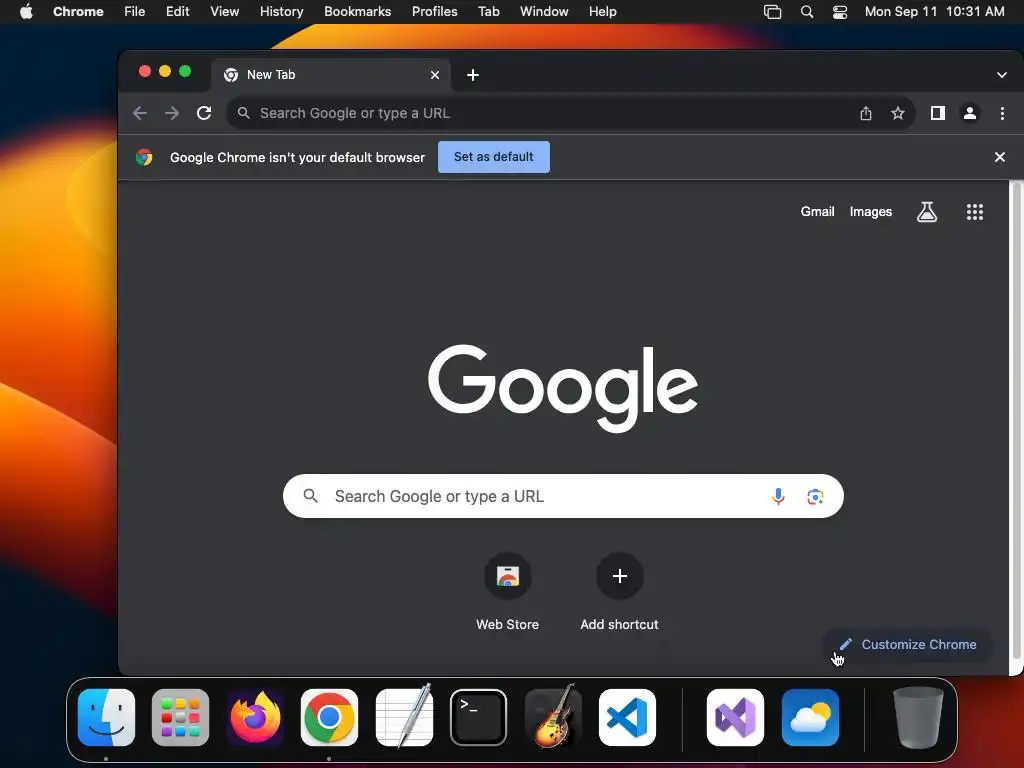This screenshot has width=1024, height=768.
Task: Click the Chrome icon in the Dock
Action: coord(329,717)
